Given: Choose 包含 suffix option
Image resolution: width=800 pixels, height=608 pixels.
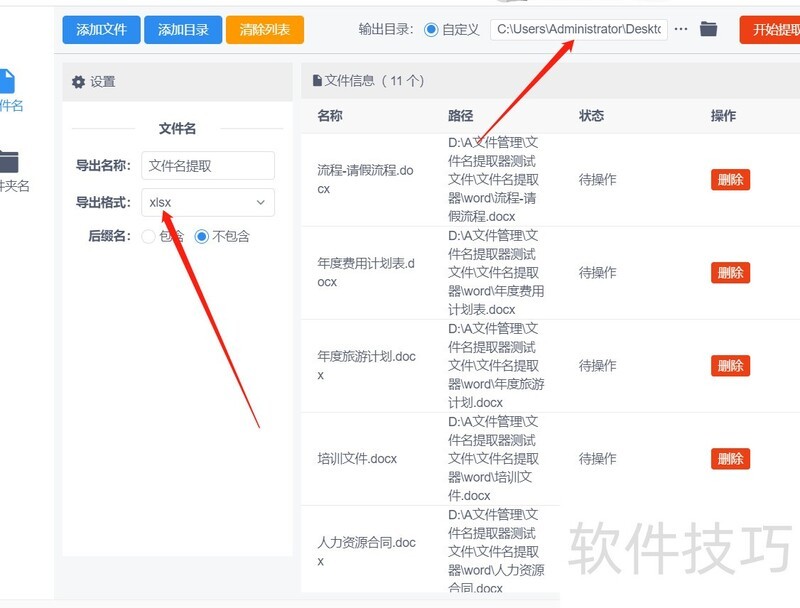Looking at the screenshot, I should (x=149, y=237).
